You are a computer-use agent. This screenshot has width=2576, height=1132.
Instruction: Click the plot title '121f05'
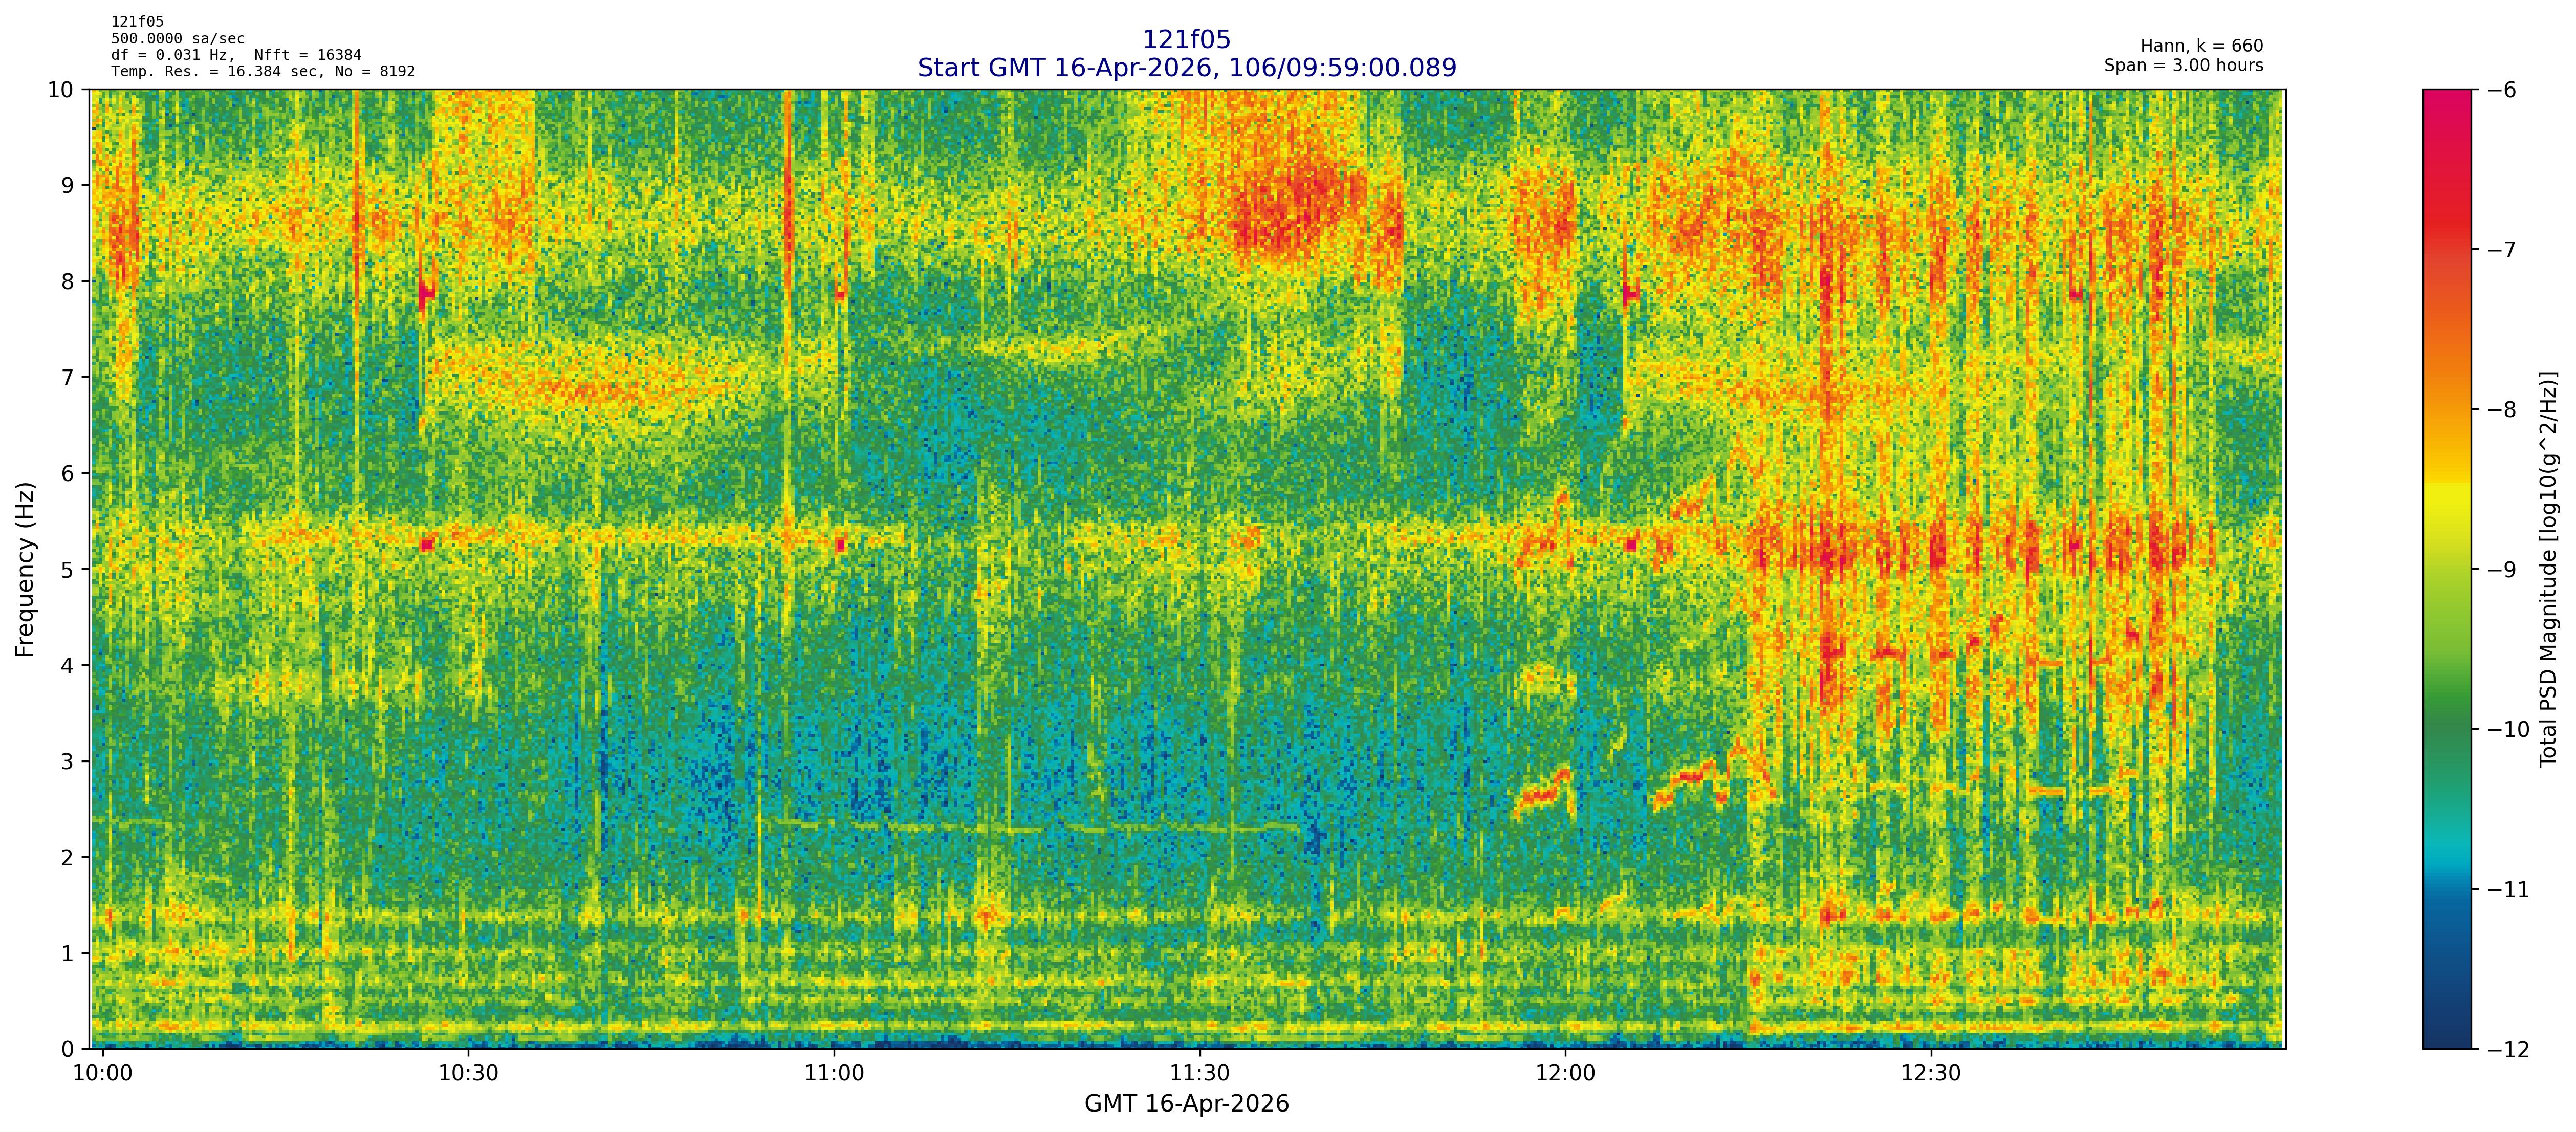click(x=1186, y=40)
